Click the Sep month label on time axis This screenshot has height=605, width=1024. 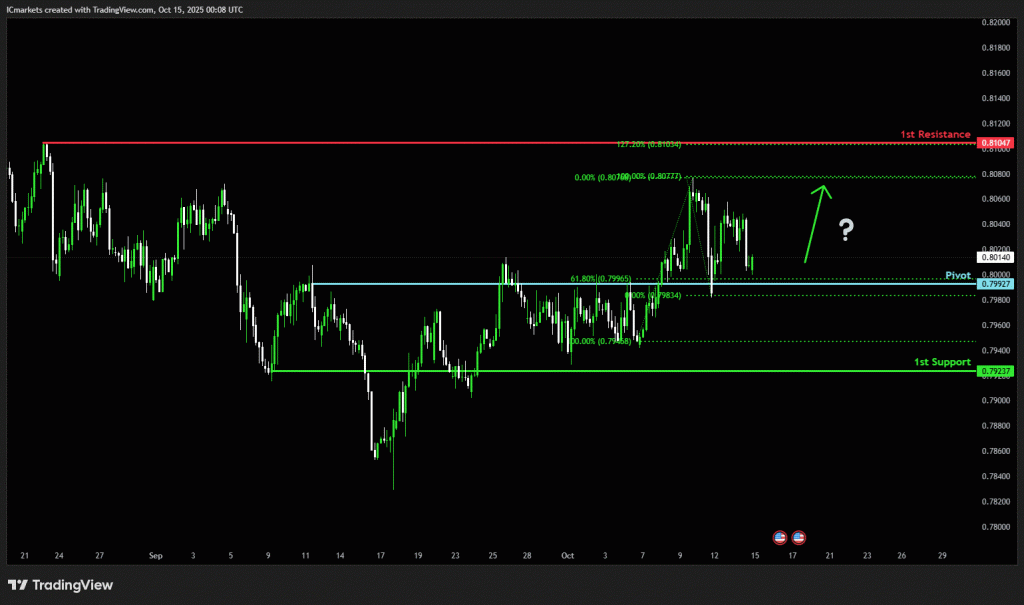click(x=155, y=554)
